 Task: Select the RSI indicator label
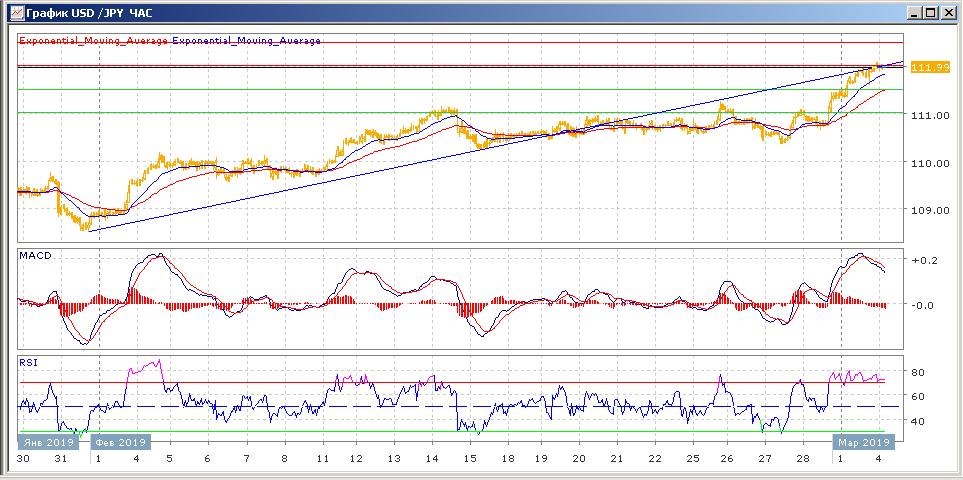29,364
